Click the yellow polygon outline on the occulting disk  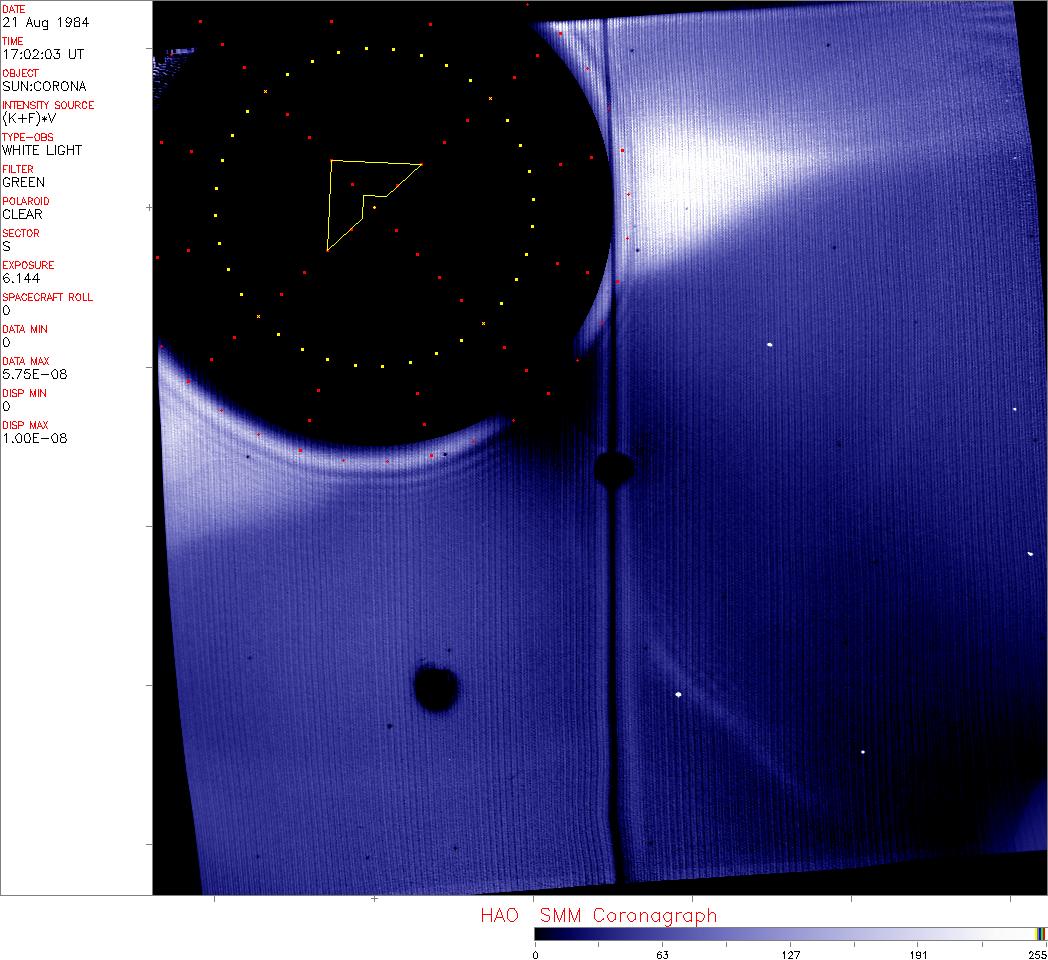pos(374,162)
